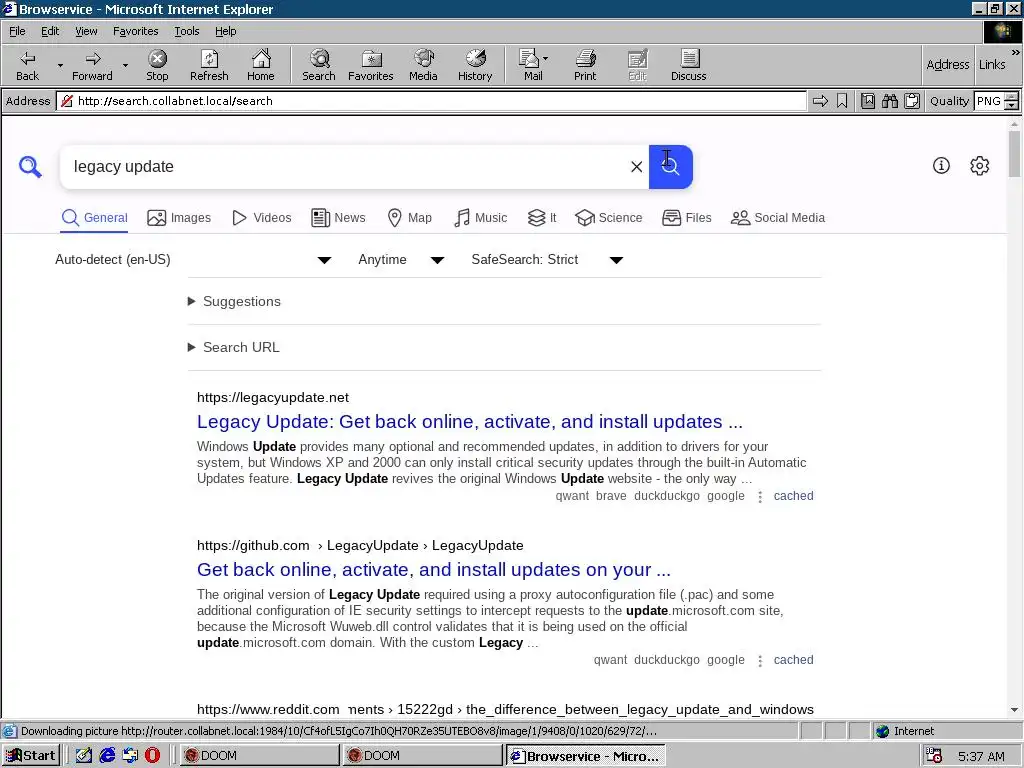1024x768 pixels.
Task: Open the Favorites toolbar pane
Action: (370, 65)
